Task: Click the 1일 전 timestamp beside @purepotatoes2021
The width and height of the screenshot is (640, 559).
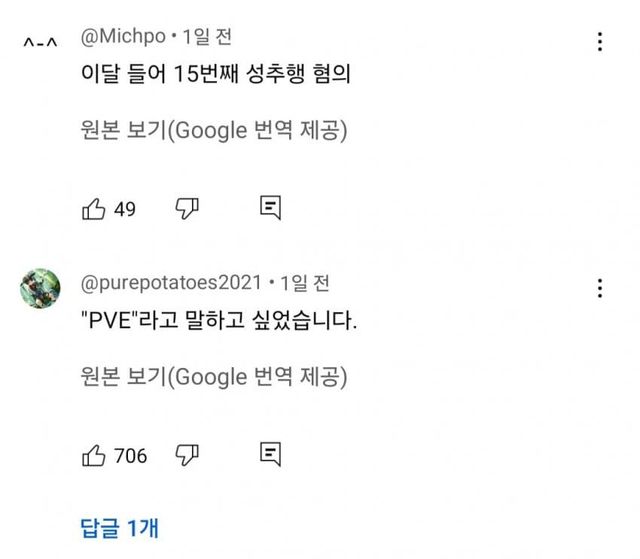Action: point(305,284)
